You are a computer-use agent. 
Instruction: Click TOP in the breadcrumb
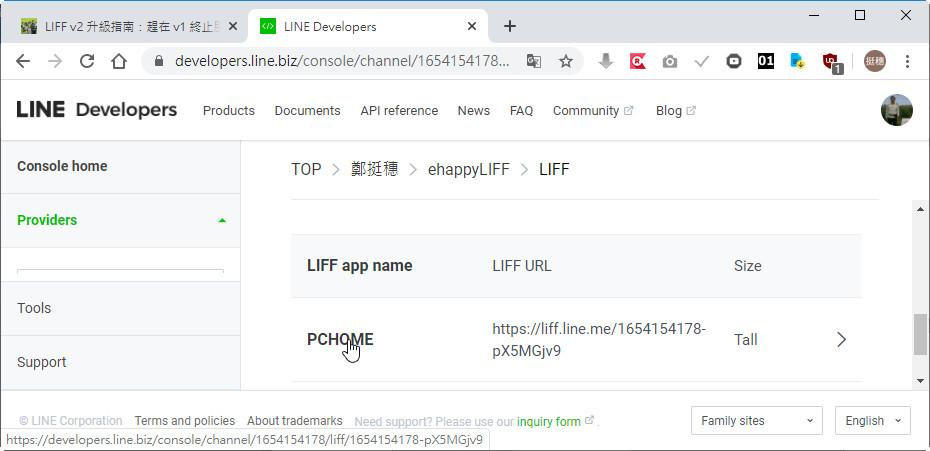click(x=306, y=170)
